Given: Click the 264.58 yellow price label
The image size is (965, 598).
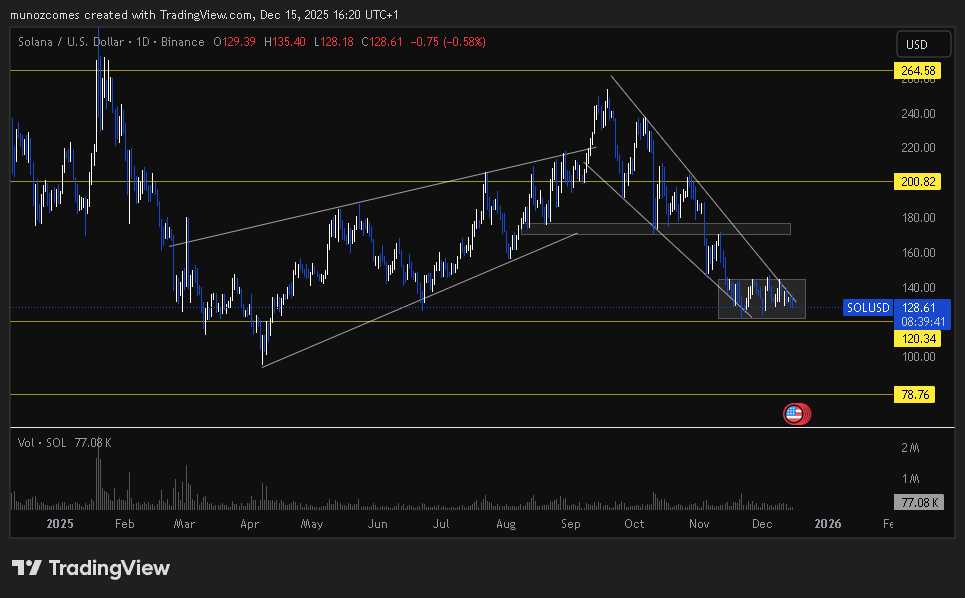Looking at the screenshot, I should pos(918,71).
